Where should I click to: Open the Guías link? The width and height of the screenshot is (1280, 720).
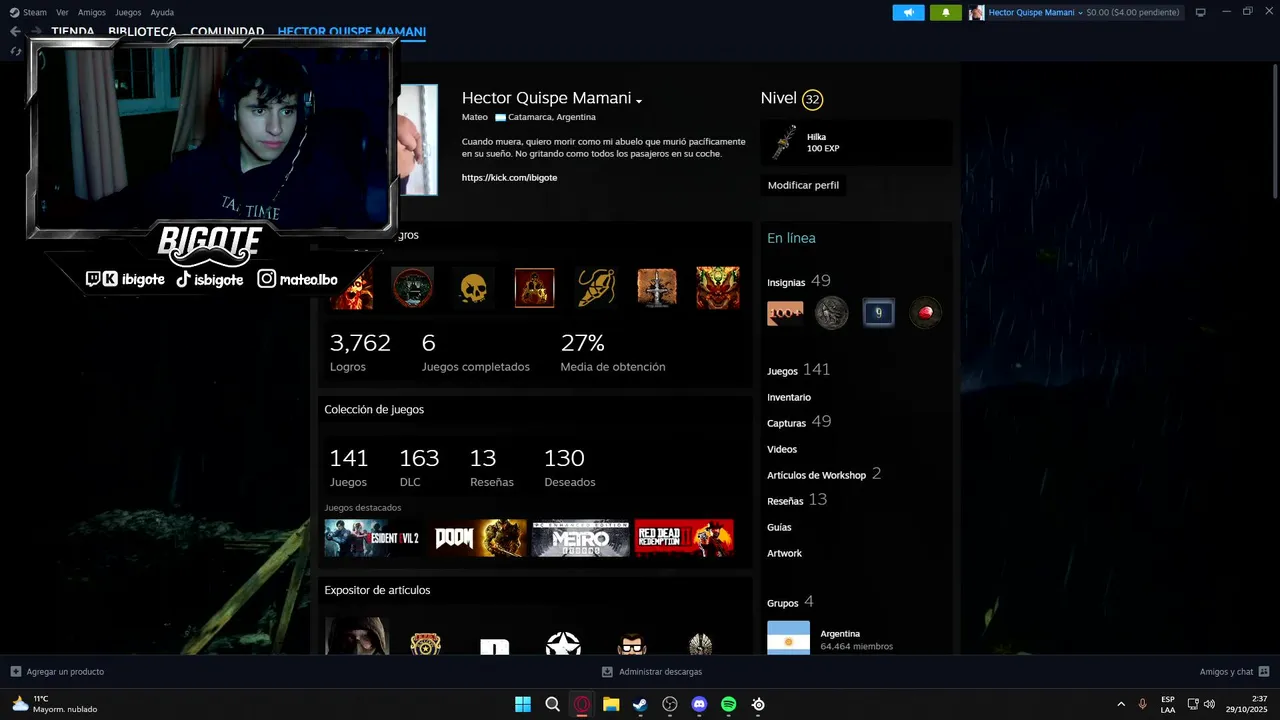779,527
